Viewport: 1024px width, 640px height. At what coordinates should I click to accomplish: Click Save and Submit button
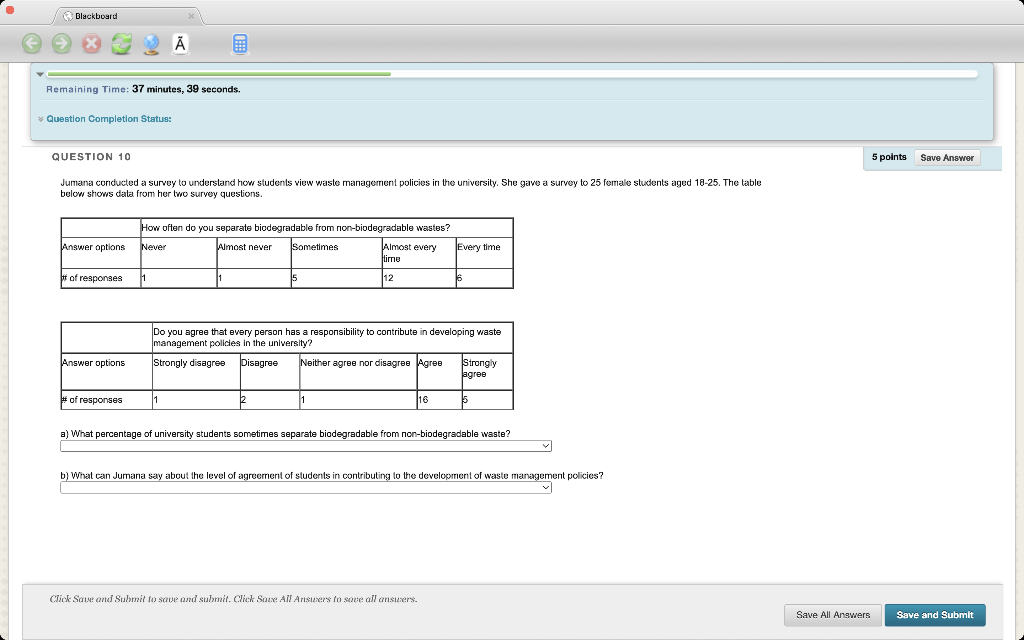pyautogui.click(x=935, y=615)
